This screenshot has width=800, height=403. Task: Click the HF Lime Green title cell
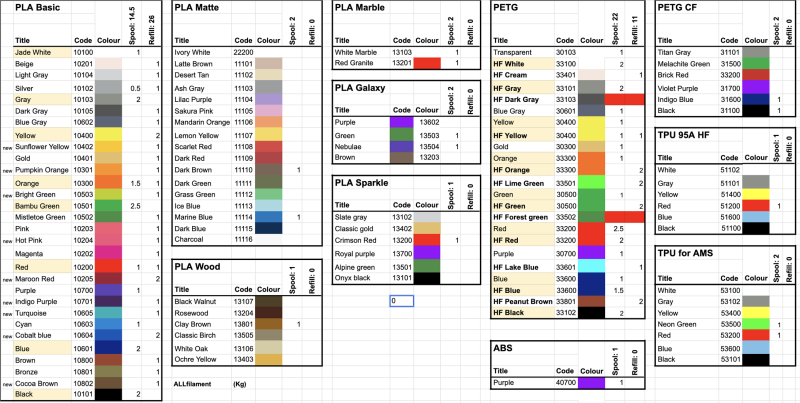point(523,183)
